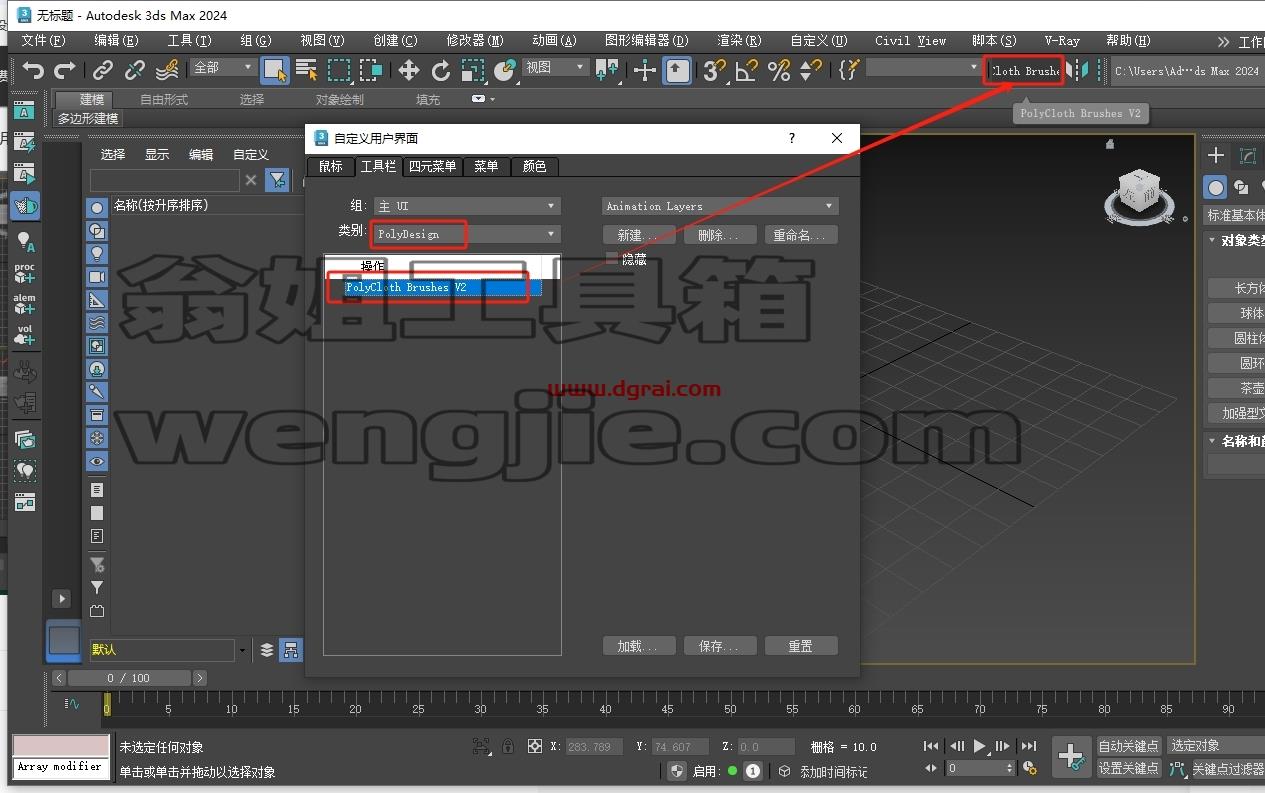
Task: Click the Time Configuration icon
Action: 1028,768
